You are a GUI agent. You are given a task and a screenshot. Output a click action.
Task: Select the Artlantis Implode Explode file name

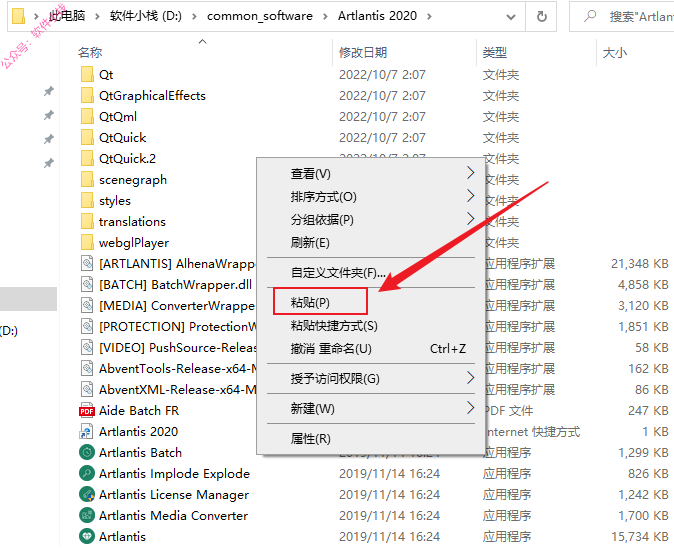[174, 474]
